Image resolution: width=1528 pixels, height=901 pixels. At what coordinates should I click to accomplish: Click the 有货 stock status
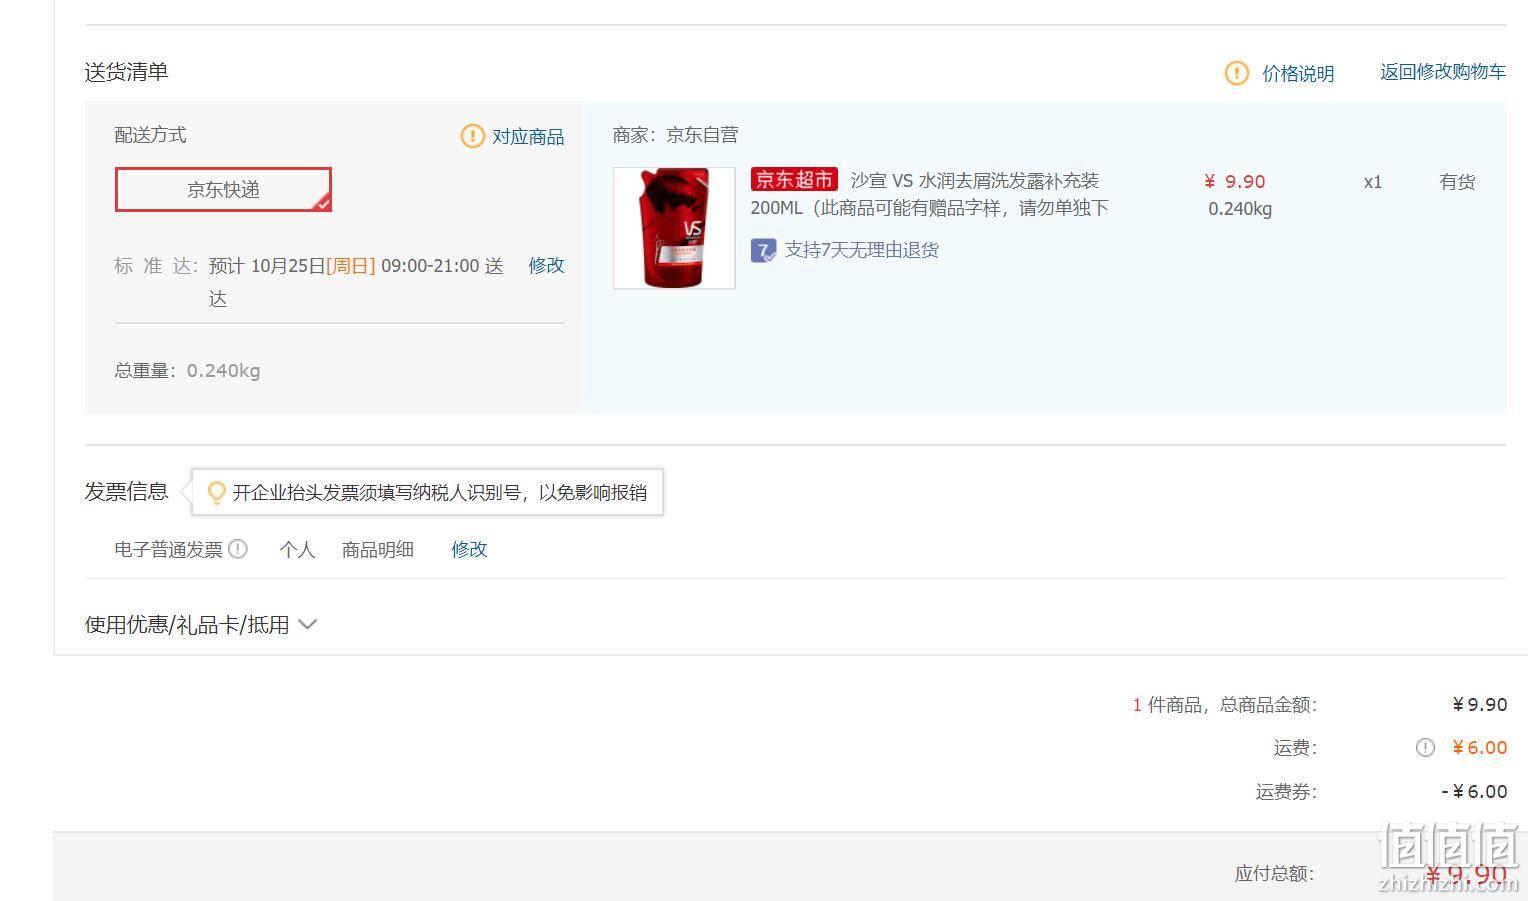click(x=1457, y=181)
